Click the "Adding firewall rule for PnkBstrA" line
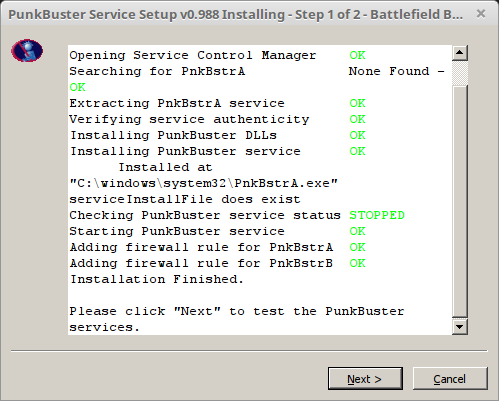The width and height of the screenshot is (499, 401). coord(201,247)
